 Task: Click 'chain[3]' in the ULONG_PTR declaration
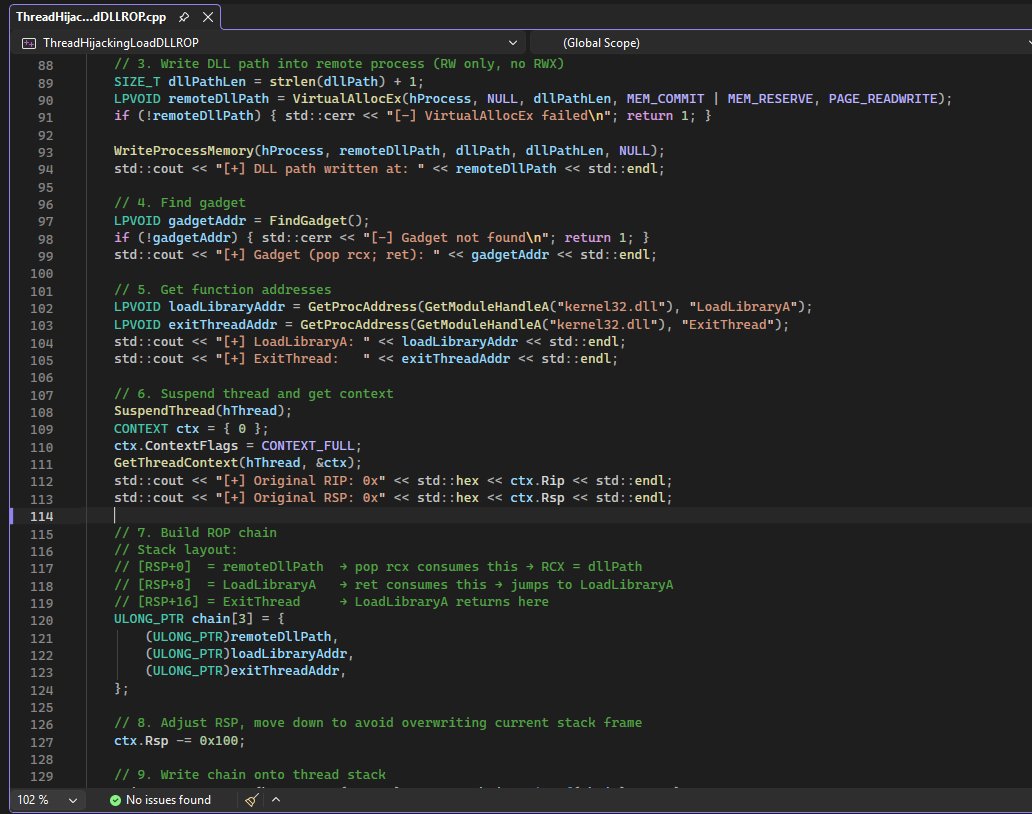222,619
